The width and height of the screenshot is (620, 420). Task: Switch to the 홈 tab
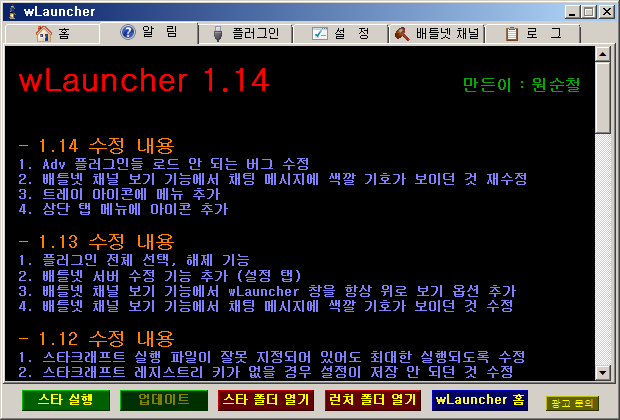coord(52,34)
